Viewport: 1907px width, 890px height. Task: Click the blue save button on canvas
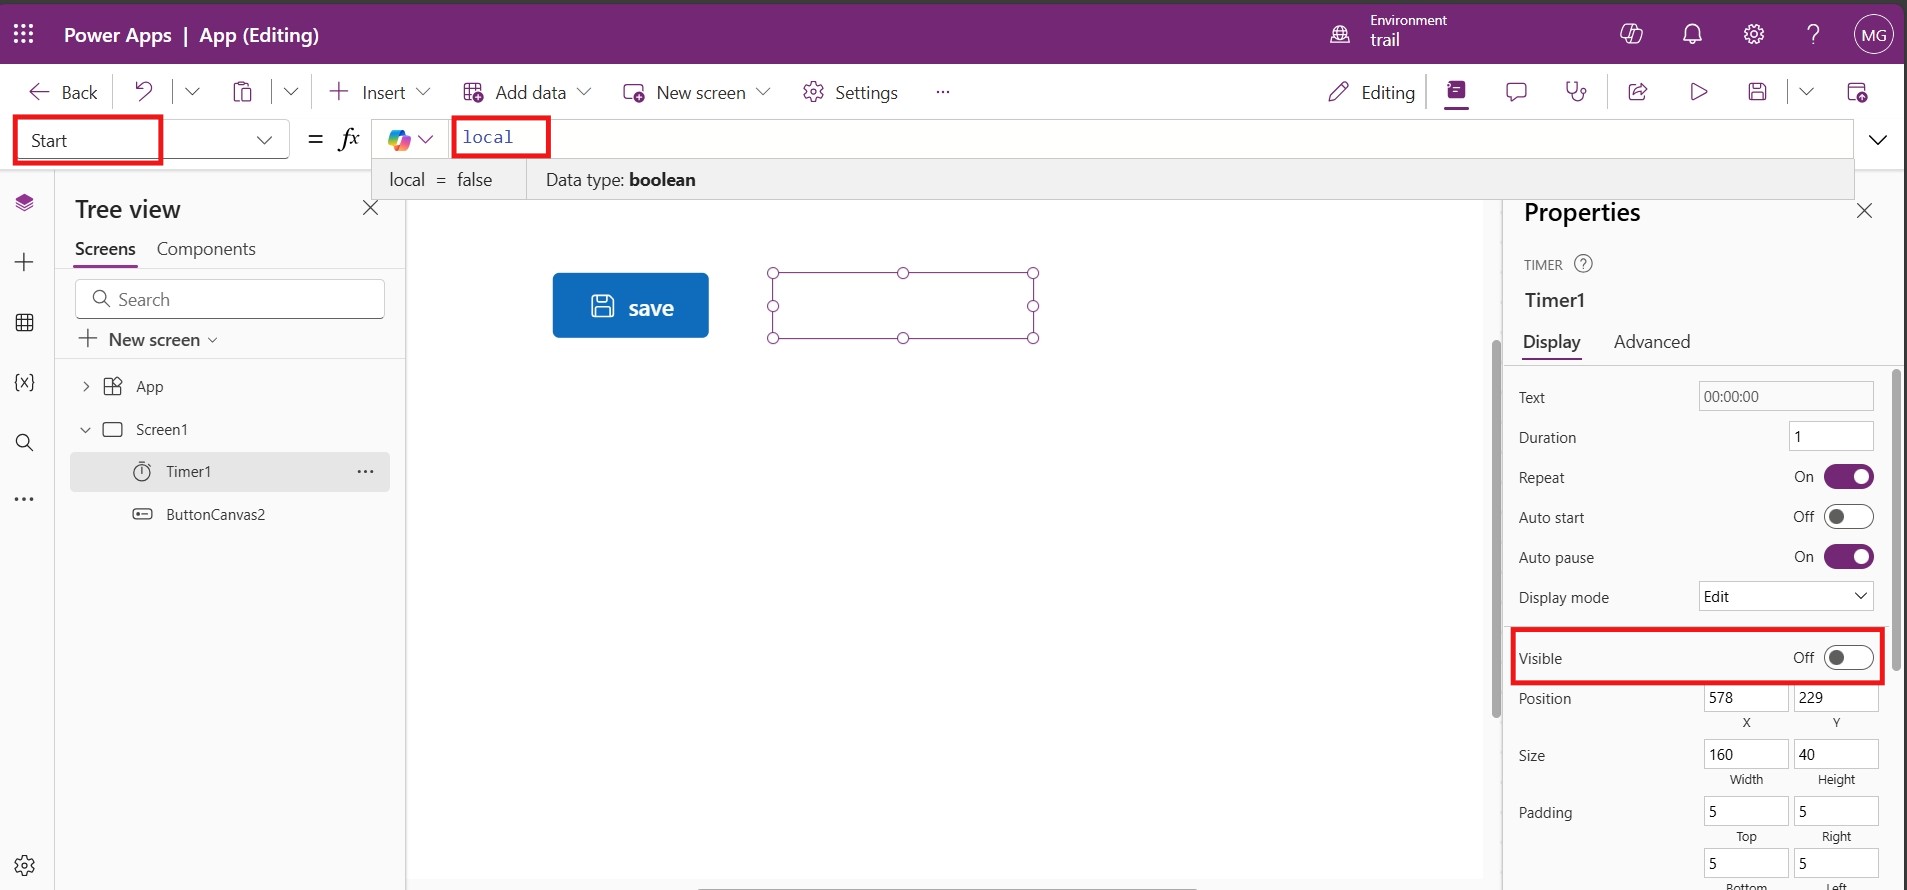point(630,306)
